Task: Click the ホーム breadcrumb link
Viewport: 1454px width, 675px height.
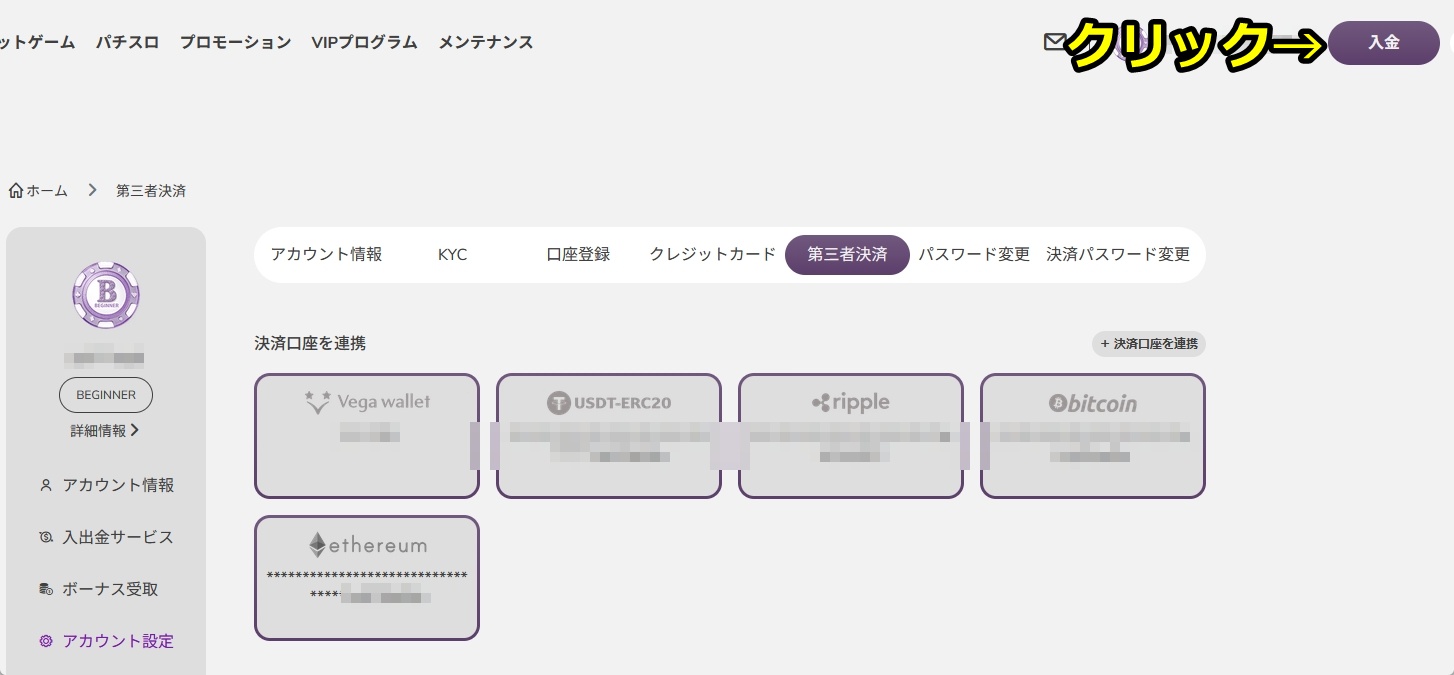Action: (x=47, y=191)
